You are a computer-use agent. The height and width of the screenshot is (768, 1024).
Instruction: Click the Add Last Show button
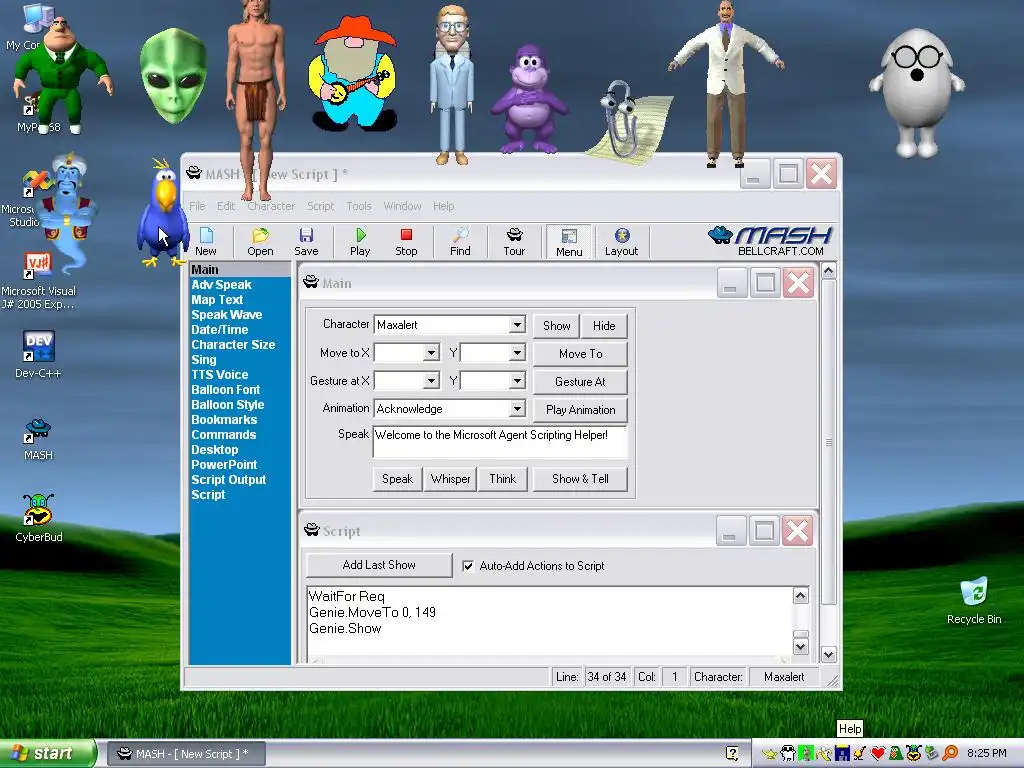(x=379, y=565)
